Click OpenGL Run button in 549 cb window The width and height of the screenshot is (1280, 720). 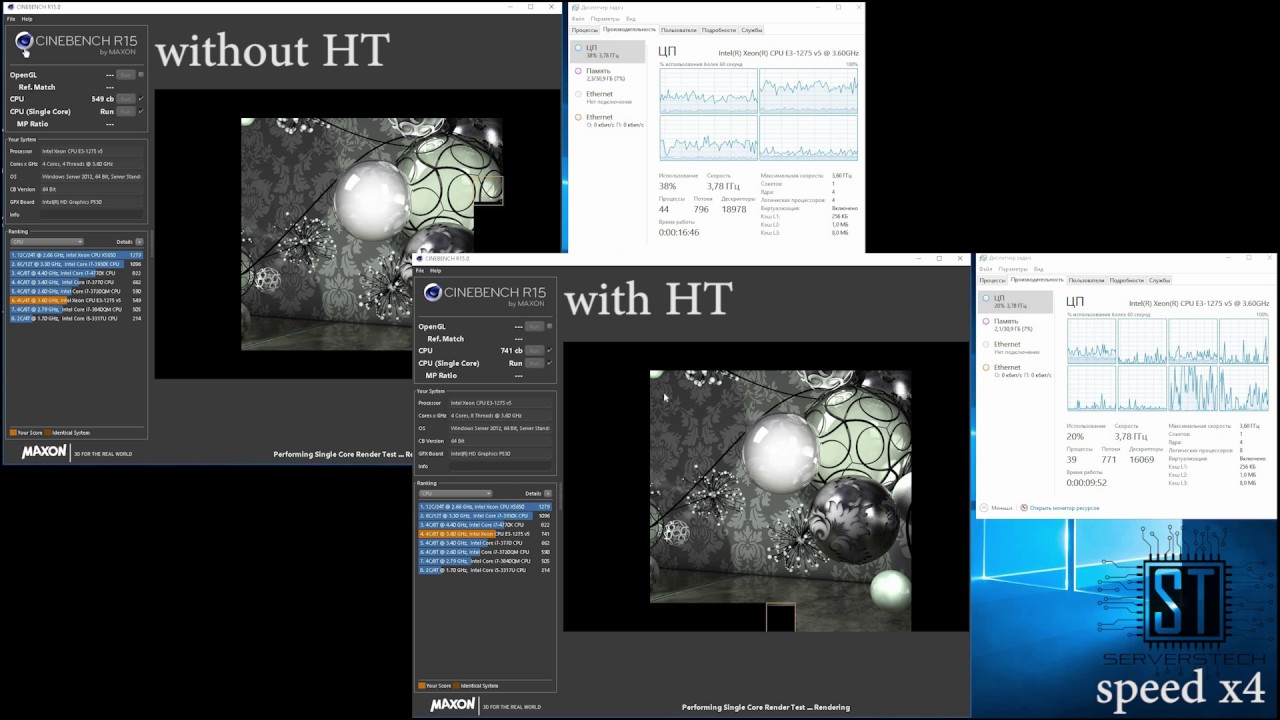tap(126, 74)
